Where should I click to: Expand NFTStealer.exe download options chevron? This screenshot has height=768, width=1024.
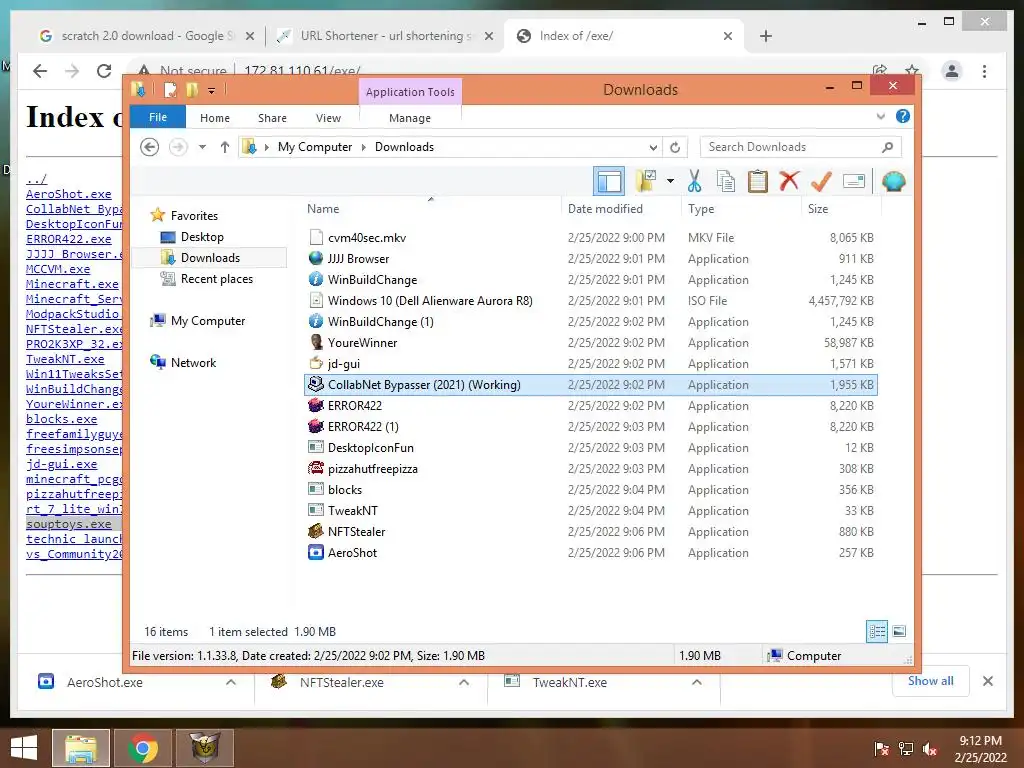464,682
